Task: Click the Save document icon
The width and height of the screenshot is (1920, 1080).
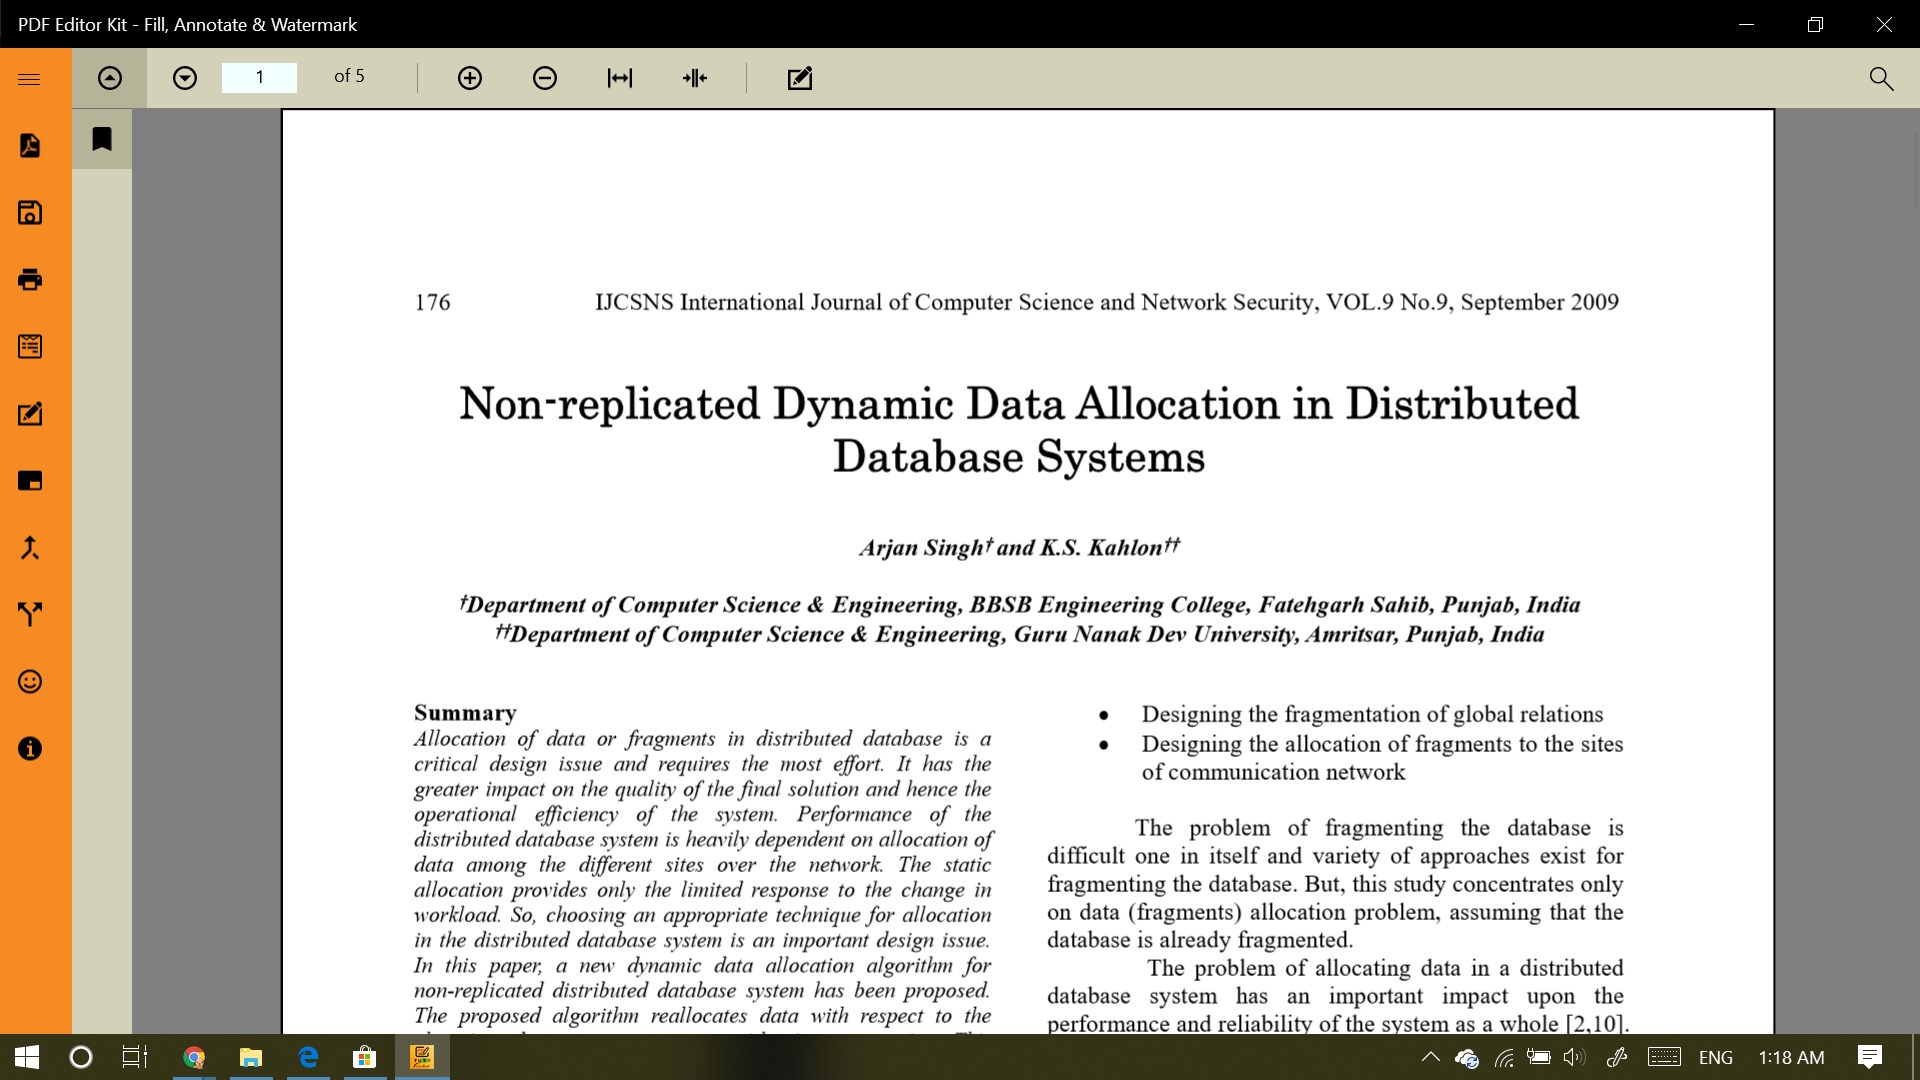Action: 30,213
